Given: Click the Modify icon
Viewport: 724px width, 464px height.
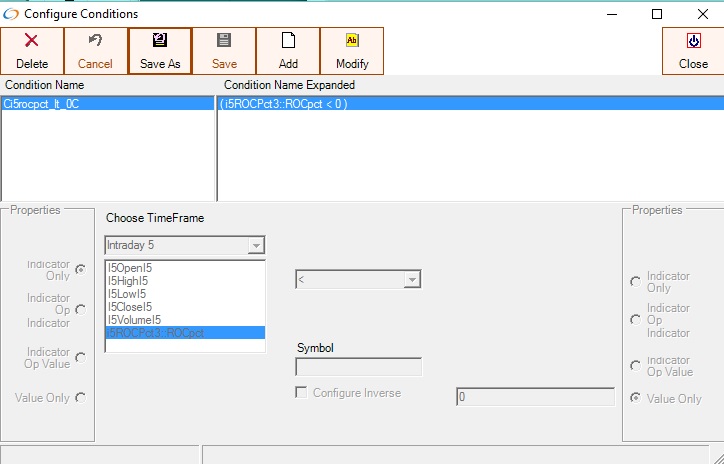Looking at the screenshot, I should point(352,41).
